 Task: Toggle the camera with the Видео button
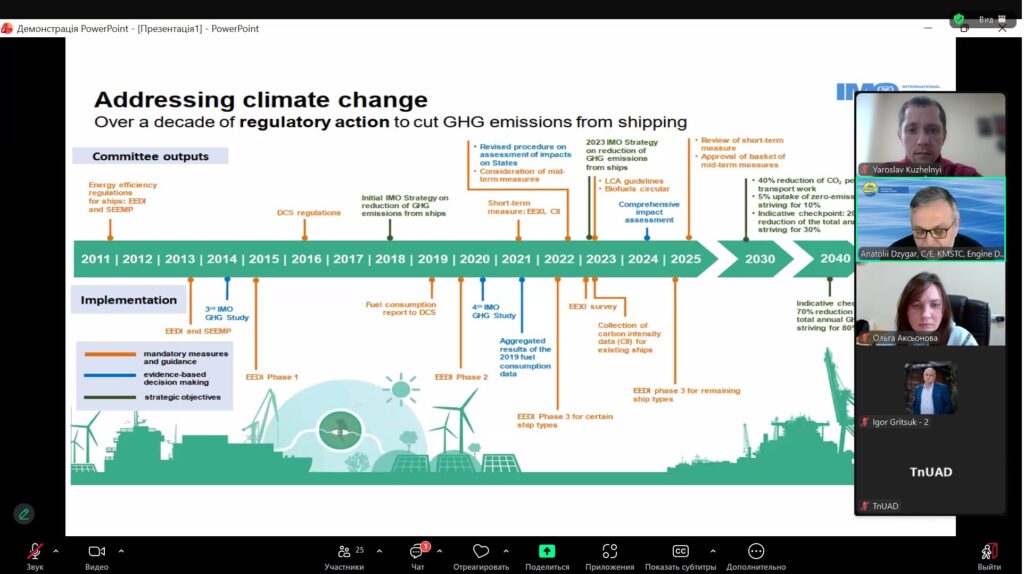tap(97, 552)
